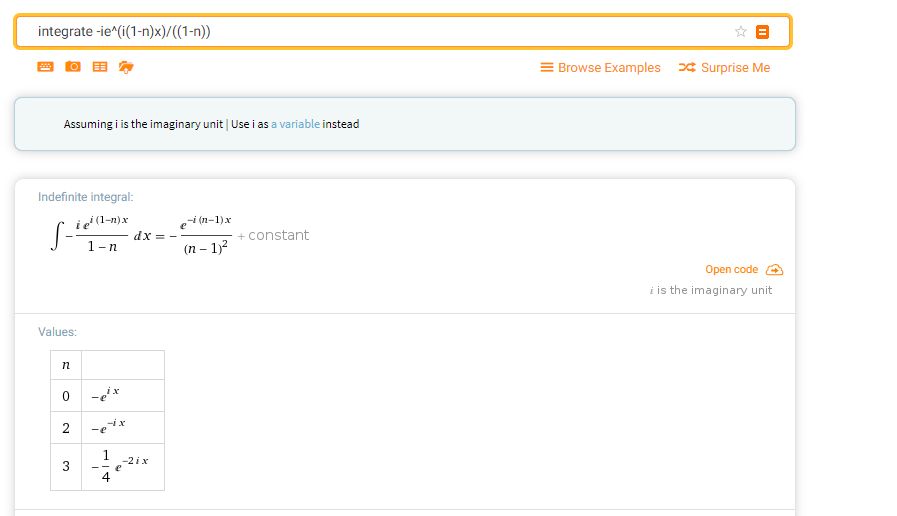Click the 'Assuming i is the imaginary unit' text
897x516 pixels.
pyautogui.click(x=143, y=124)
